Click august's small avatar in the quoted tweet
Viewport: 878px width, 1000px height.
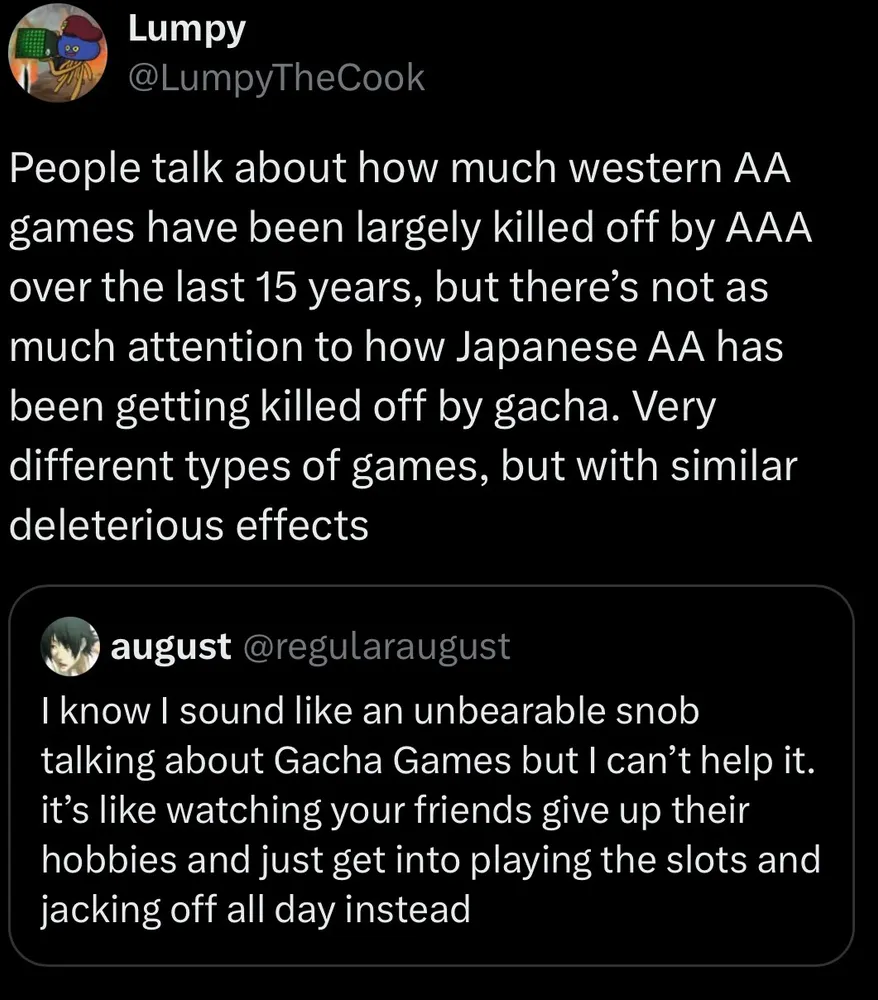pyautogui.click(x=69, y=648)
